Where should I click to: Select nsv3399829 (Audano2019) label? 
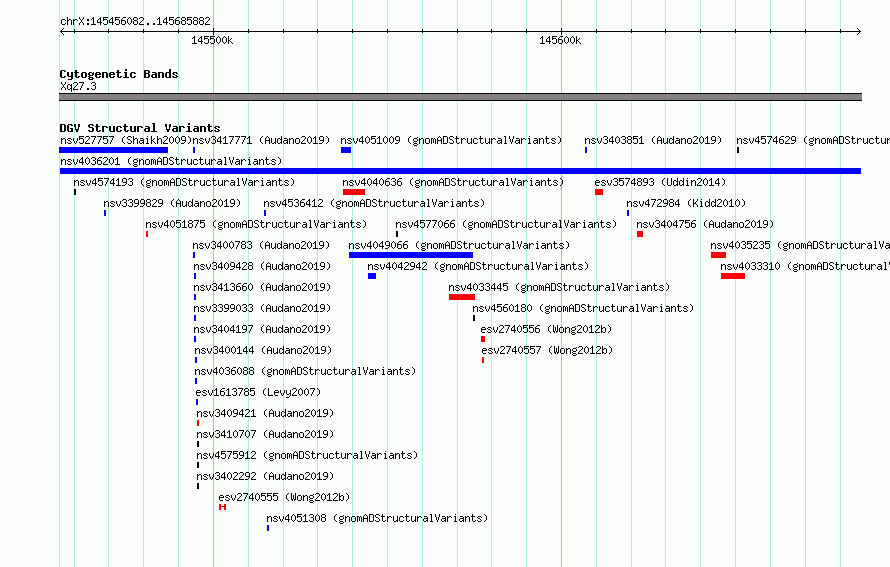[x=172, y=203]
